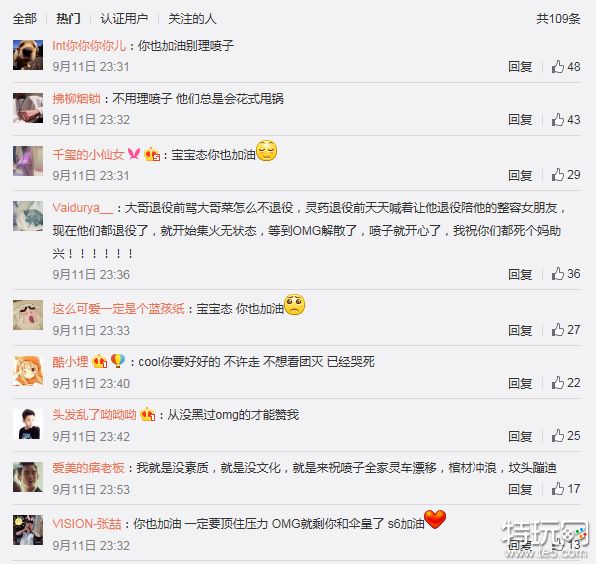
Task: Click the dog avatar thumbnail
Action: pos(28,55)
